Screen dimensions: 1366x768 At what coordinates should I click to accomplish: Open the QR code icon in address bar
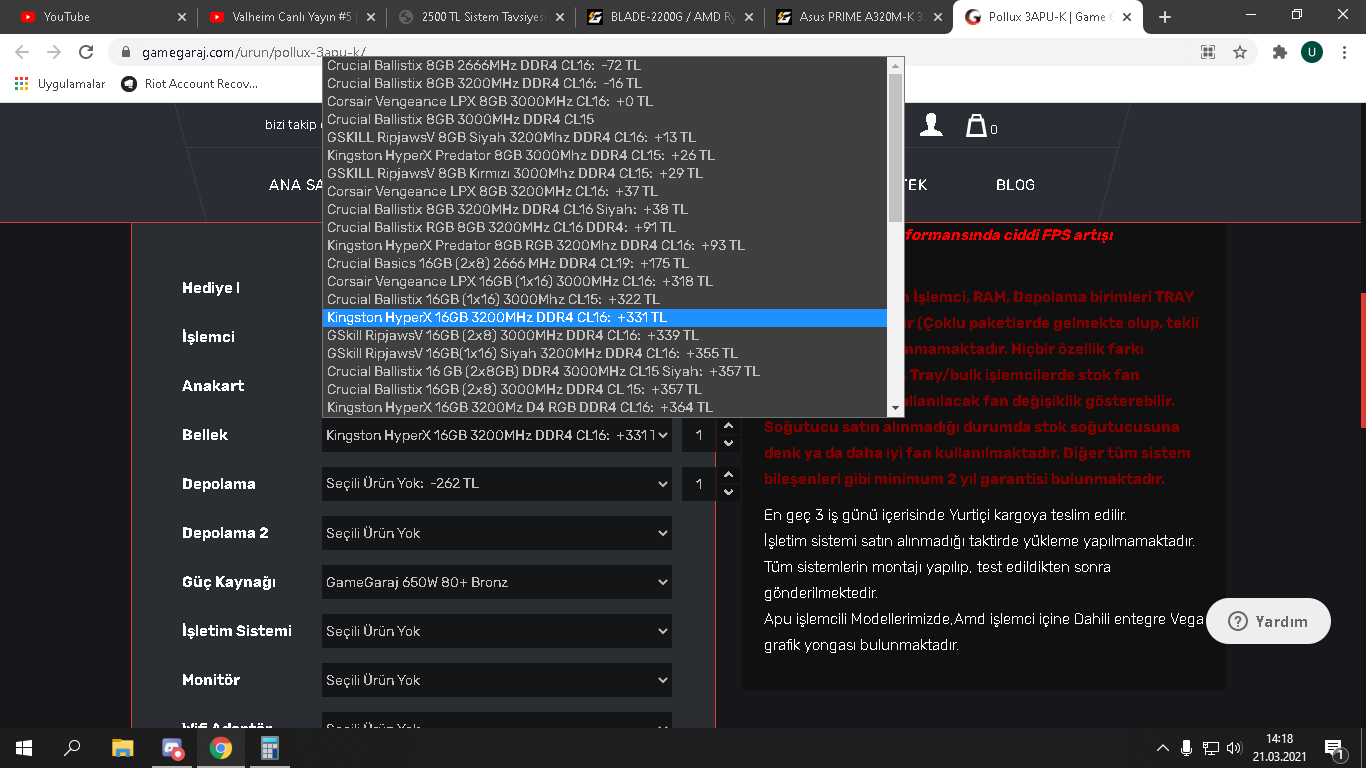click(x=1208, y=52)
